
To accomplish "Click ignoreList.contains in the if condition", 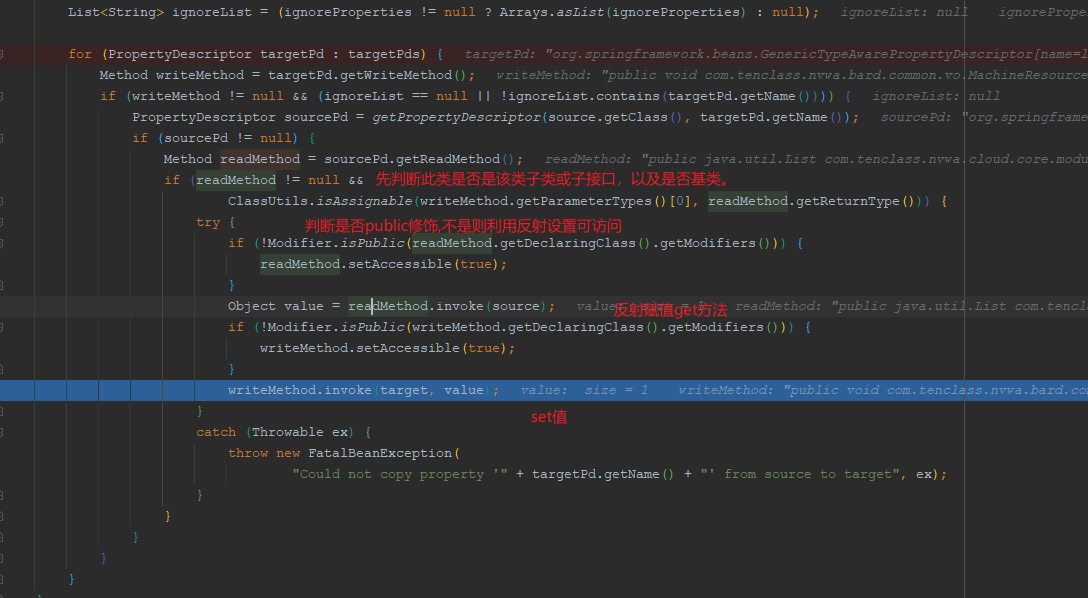I will click(x=584, y=96).
